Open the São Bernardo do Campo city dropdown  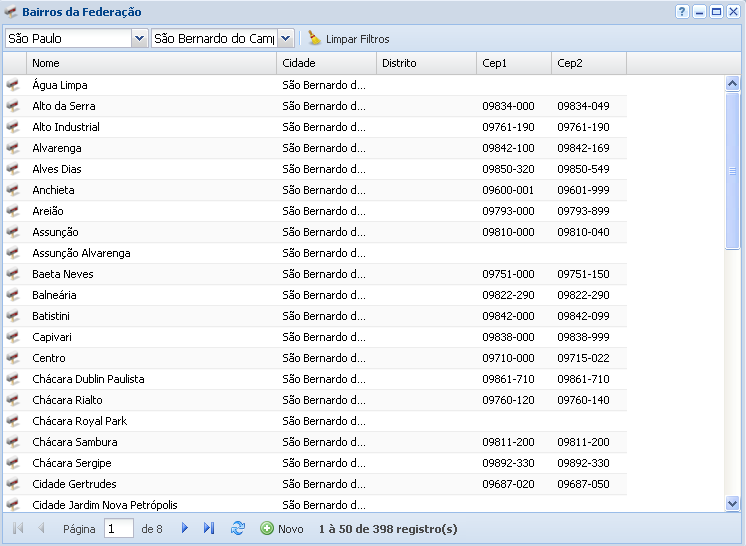click(285, 38)
